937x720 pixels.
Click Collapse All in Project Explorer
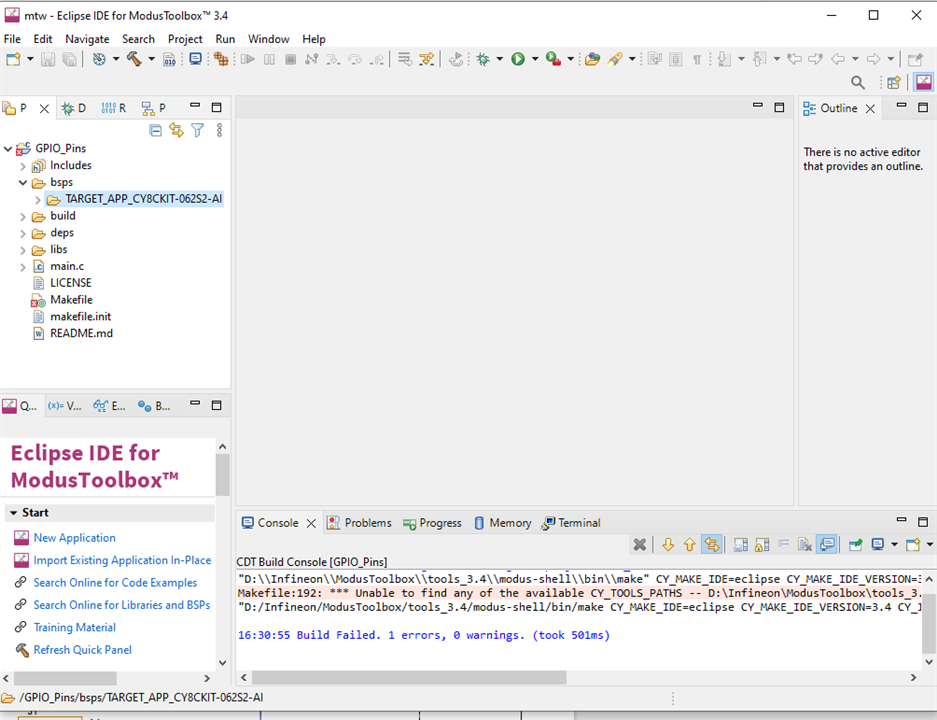(x=155, y=130)
